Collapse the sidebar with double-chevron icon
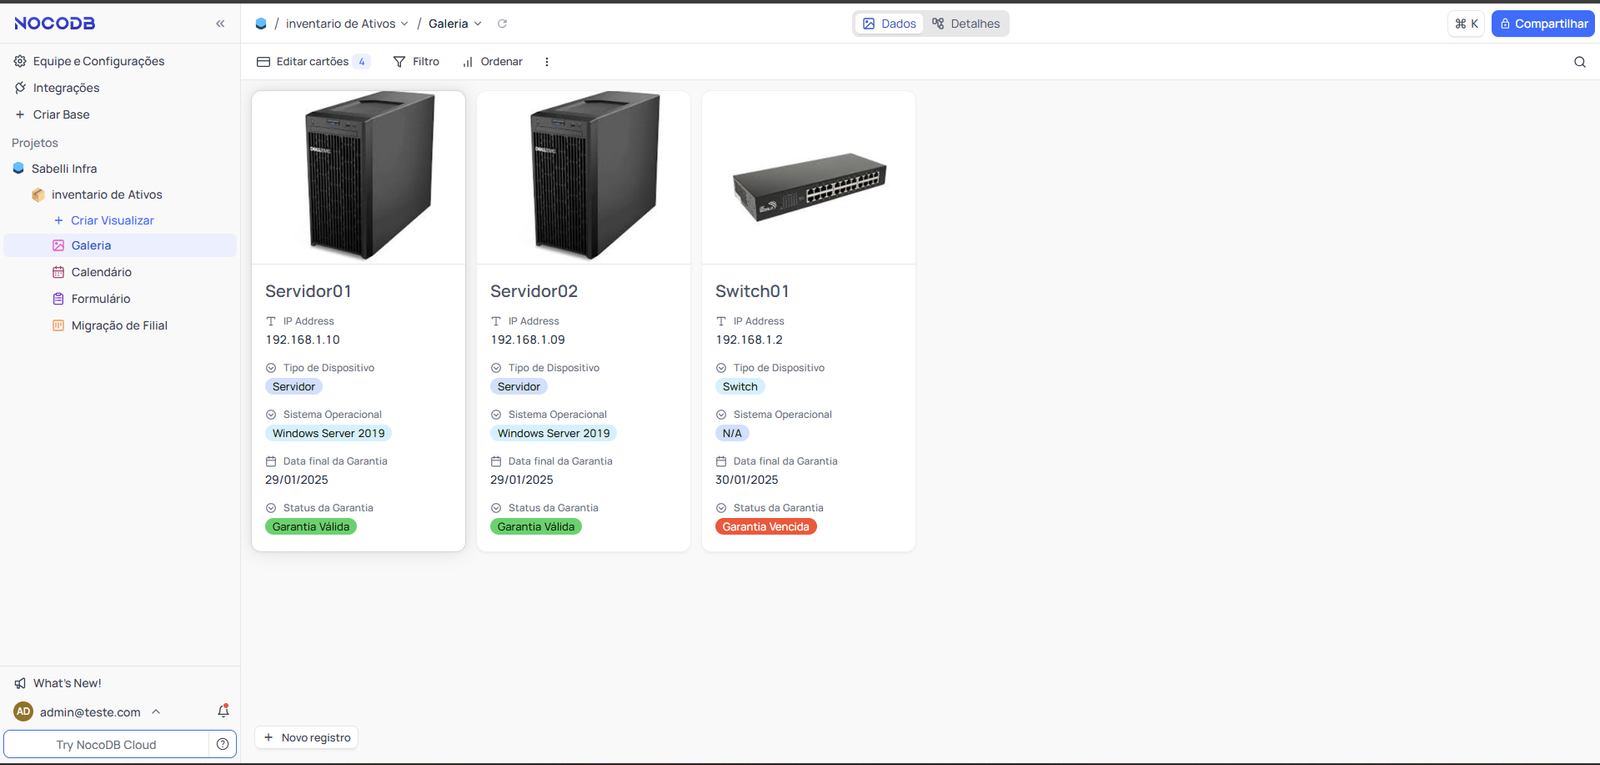Image resolution: width=1600 pixels, height=765 pixels. point(220,23)
